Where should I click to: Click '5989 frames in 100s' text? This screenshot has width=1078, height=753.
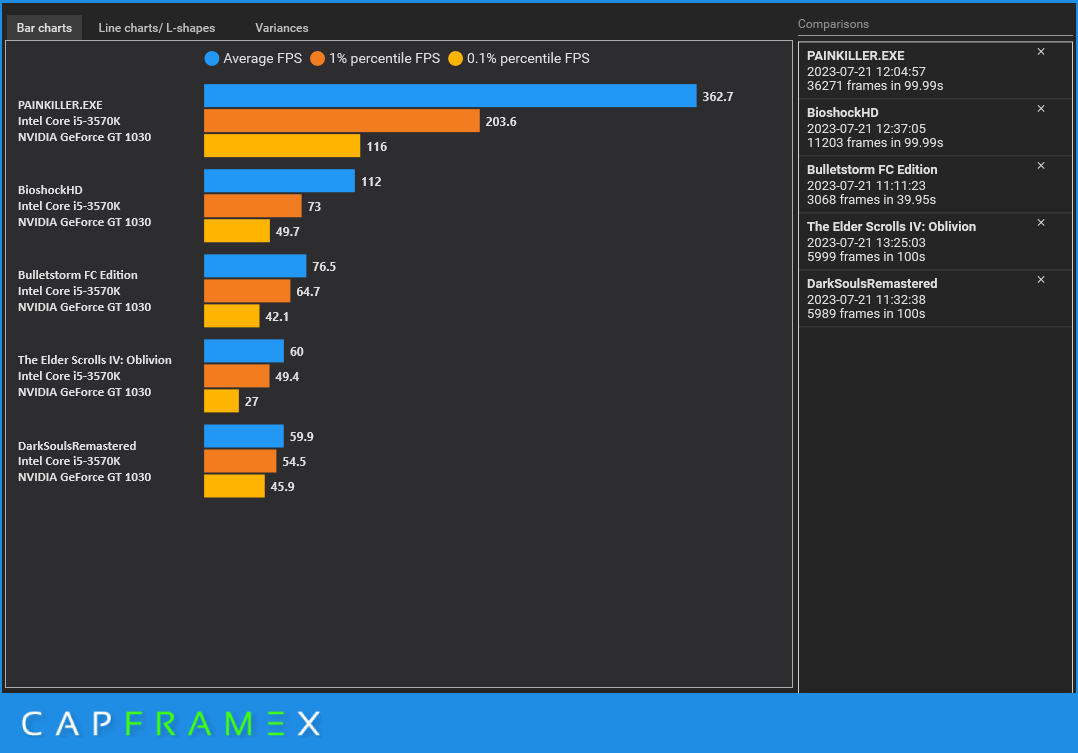point(866,314)
